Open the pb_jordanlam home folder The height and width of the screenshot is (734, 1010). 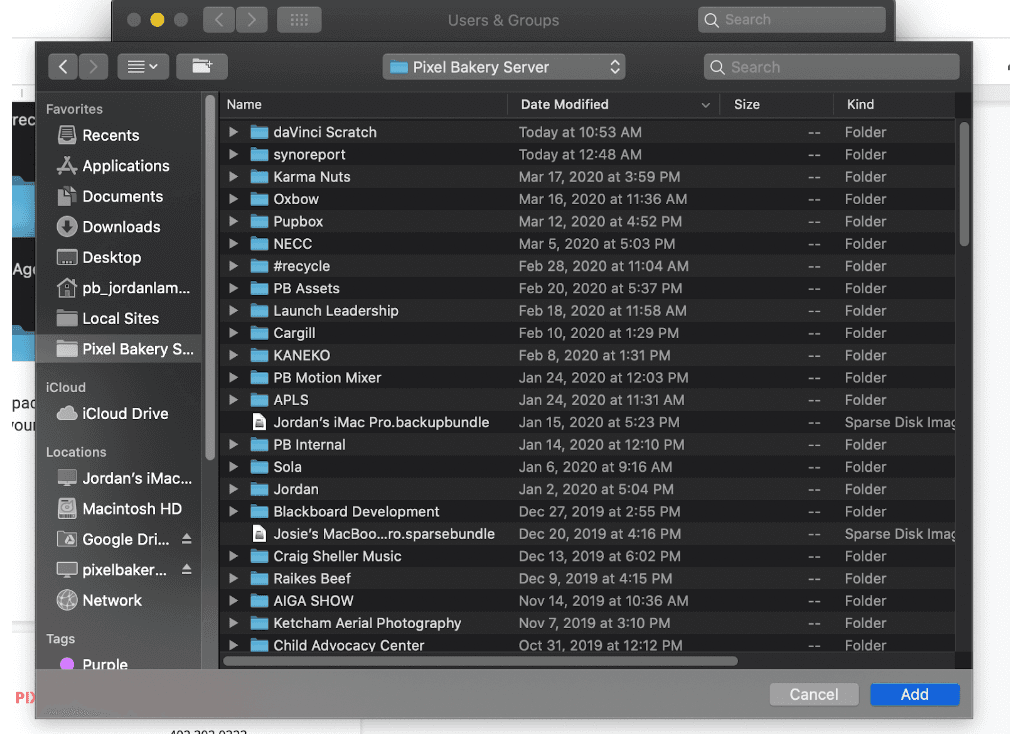coord(126,288)
